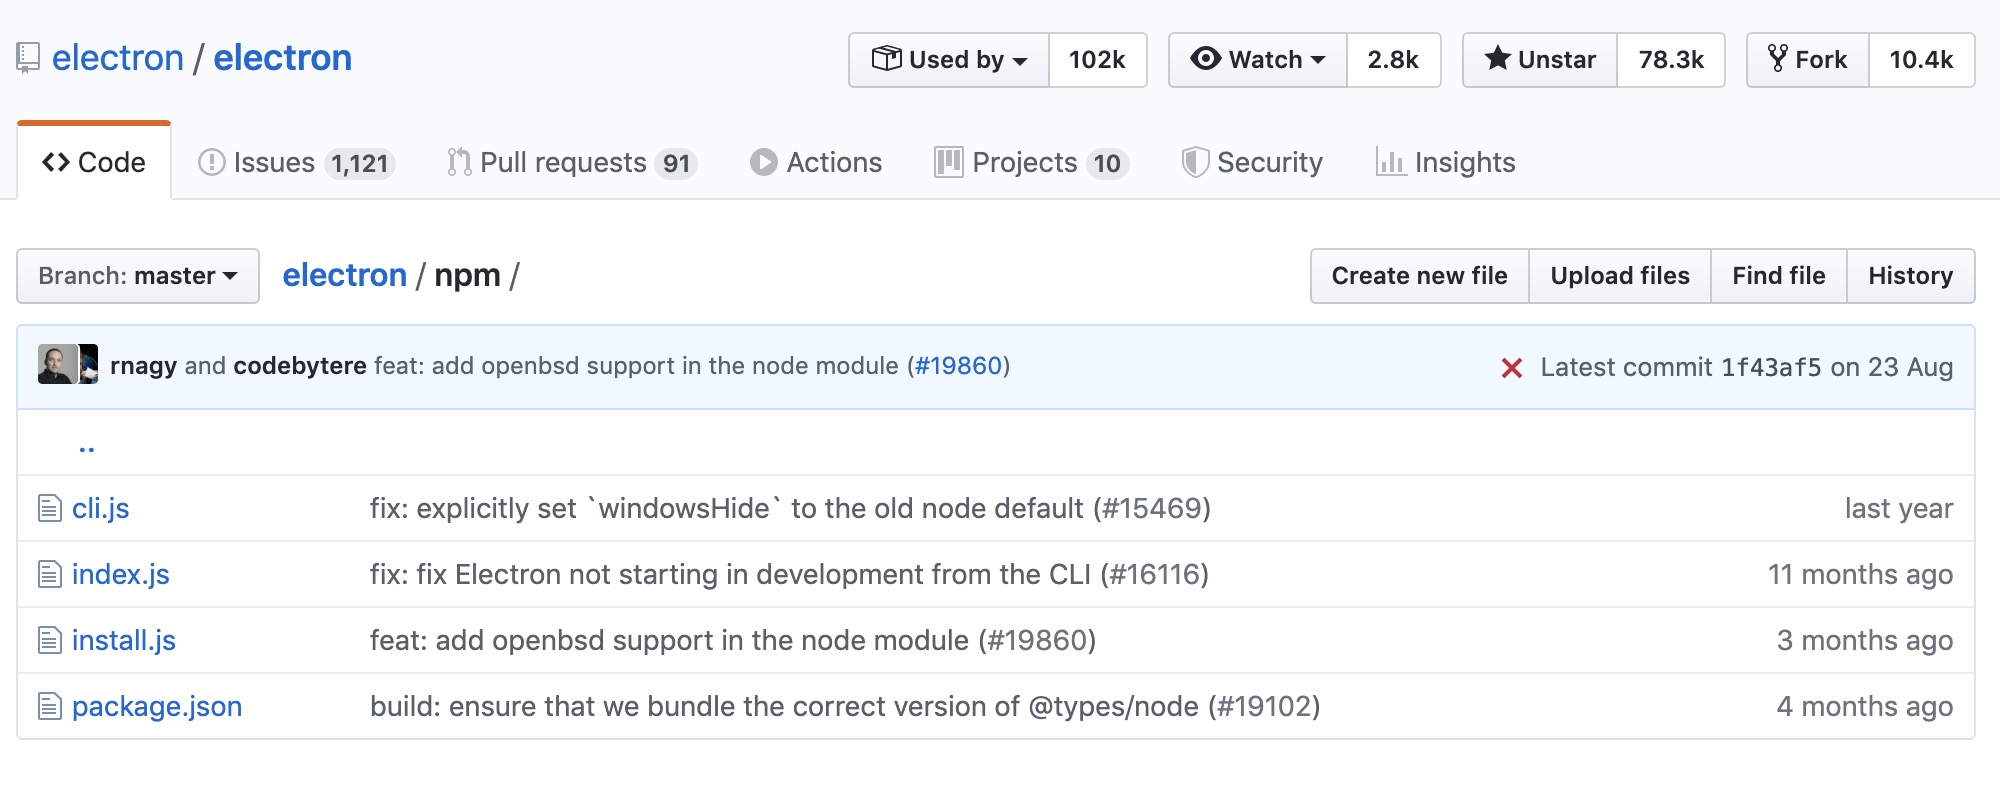The height and width of the screenshot is (796, 2000).
Task: Click the Insights graph icon
Action: [x=1391, y=162]
